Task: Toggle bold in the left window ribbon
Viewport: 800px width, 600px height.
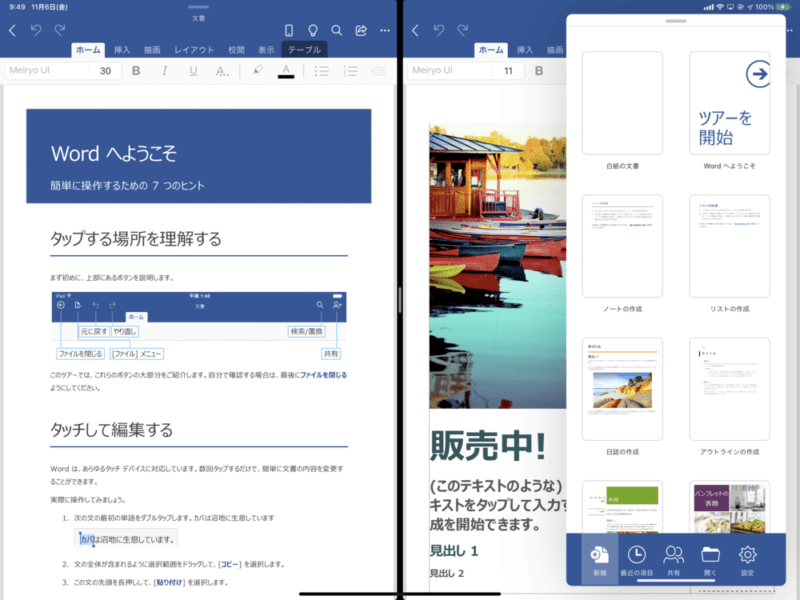Action: 136,71
